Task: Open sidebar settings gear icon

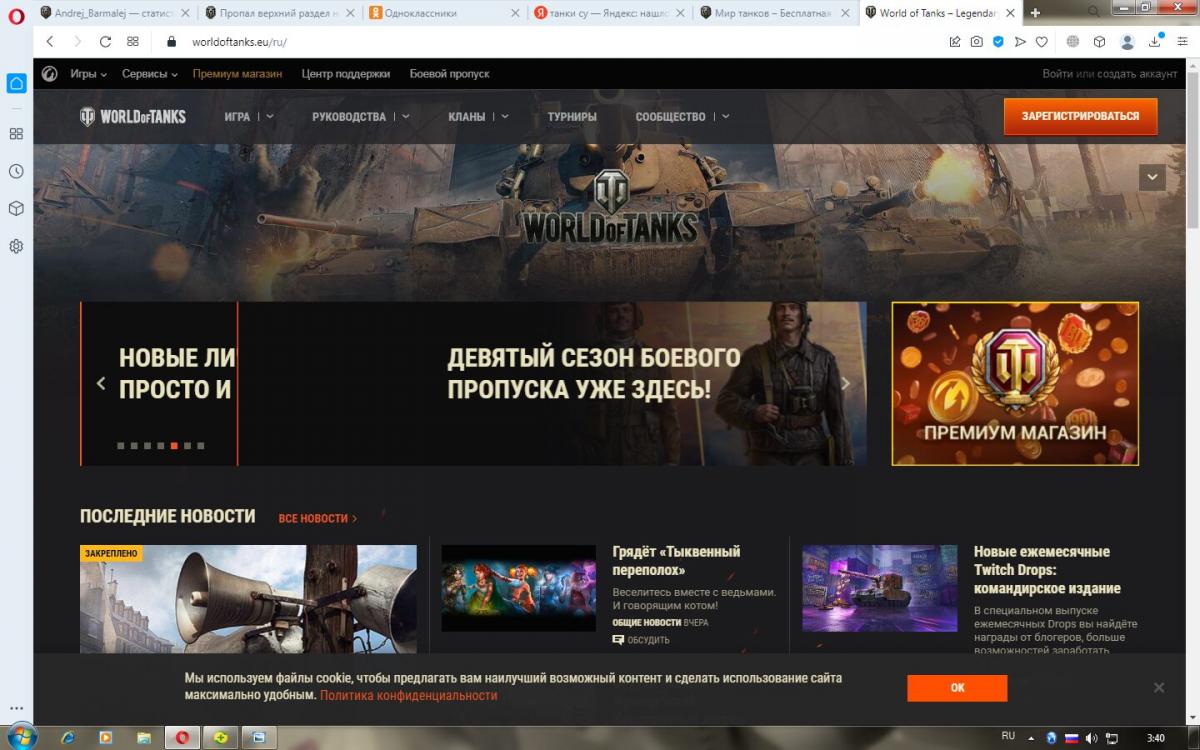Action: 16,246
